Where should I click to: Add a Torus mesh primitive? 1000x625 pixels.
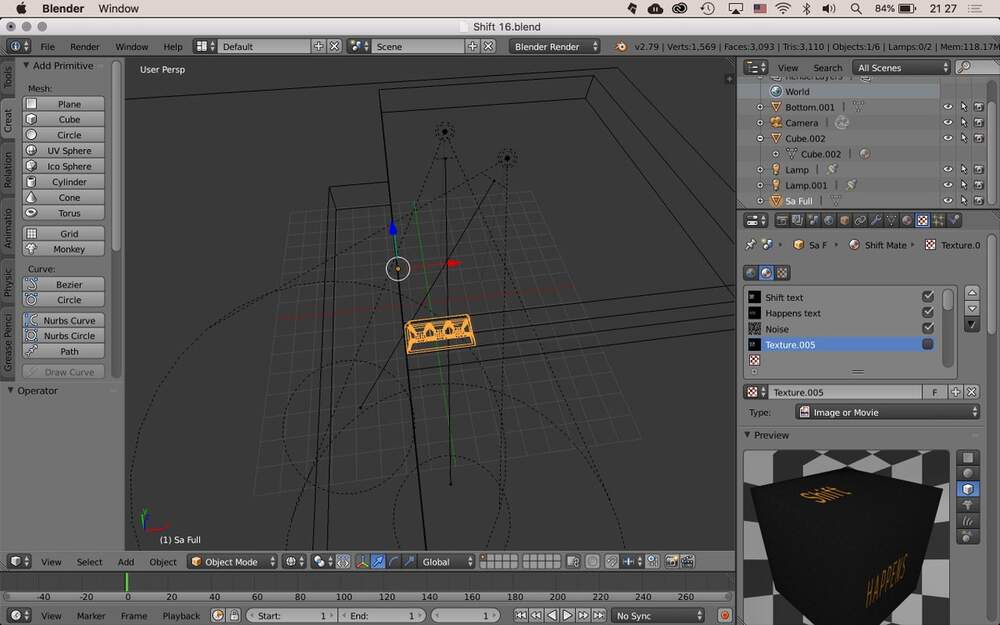[x=63, y=213]
